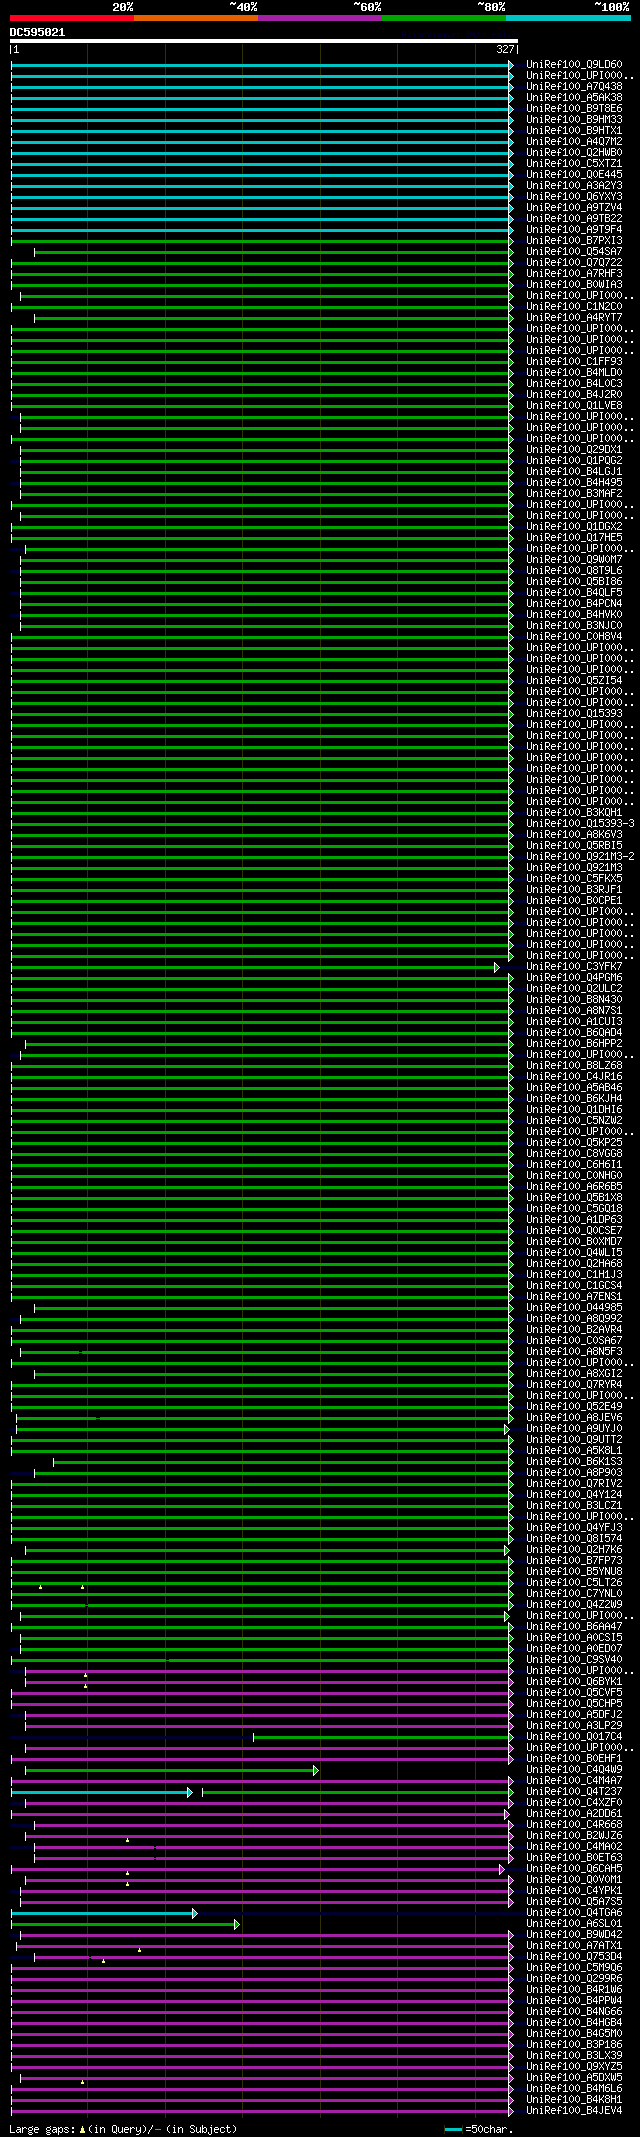This screenshot has width=640, height=2137.
Task: Select hit label UniRef100_B9HM33
Action: click(x=574, y=120)
